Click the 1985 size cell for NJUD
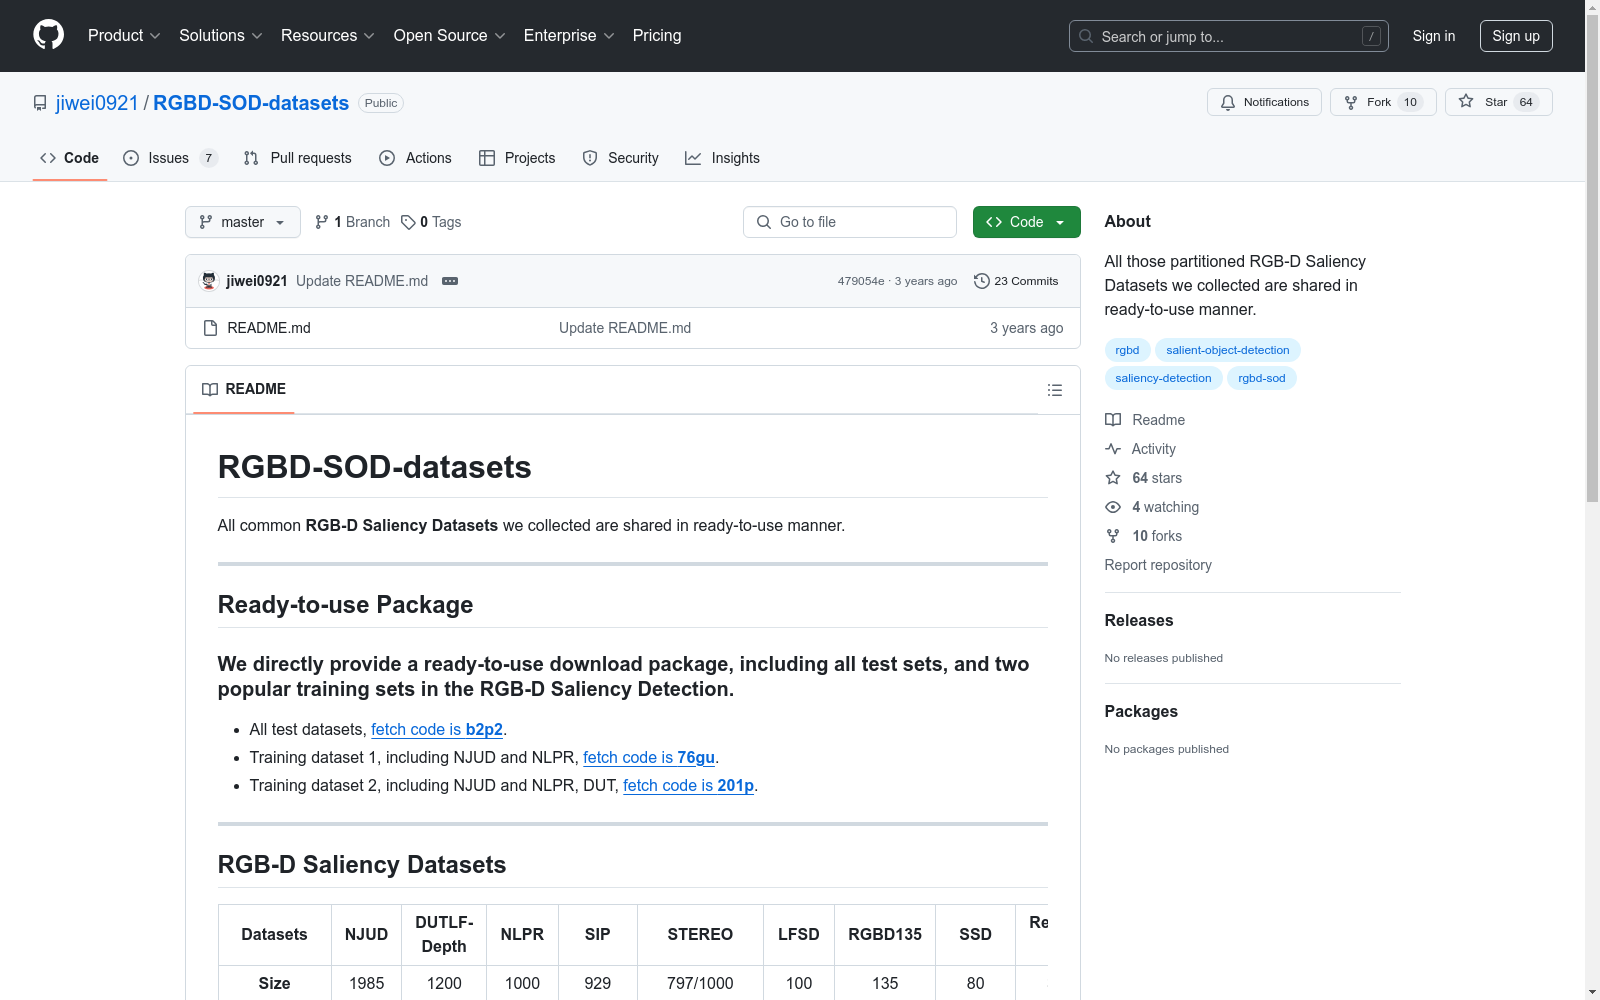Viewport: 1600px width, 1000px height. 367,982
